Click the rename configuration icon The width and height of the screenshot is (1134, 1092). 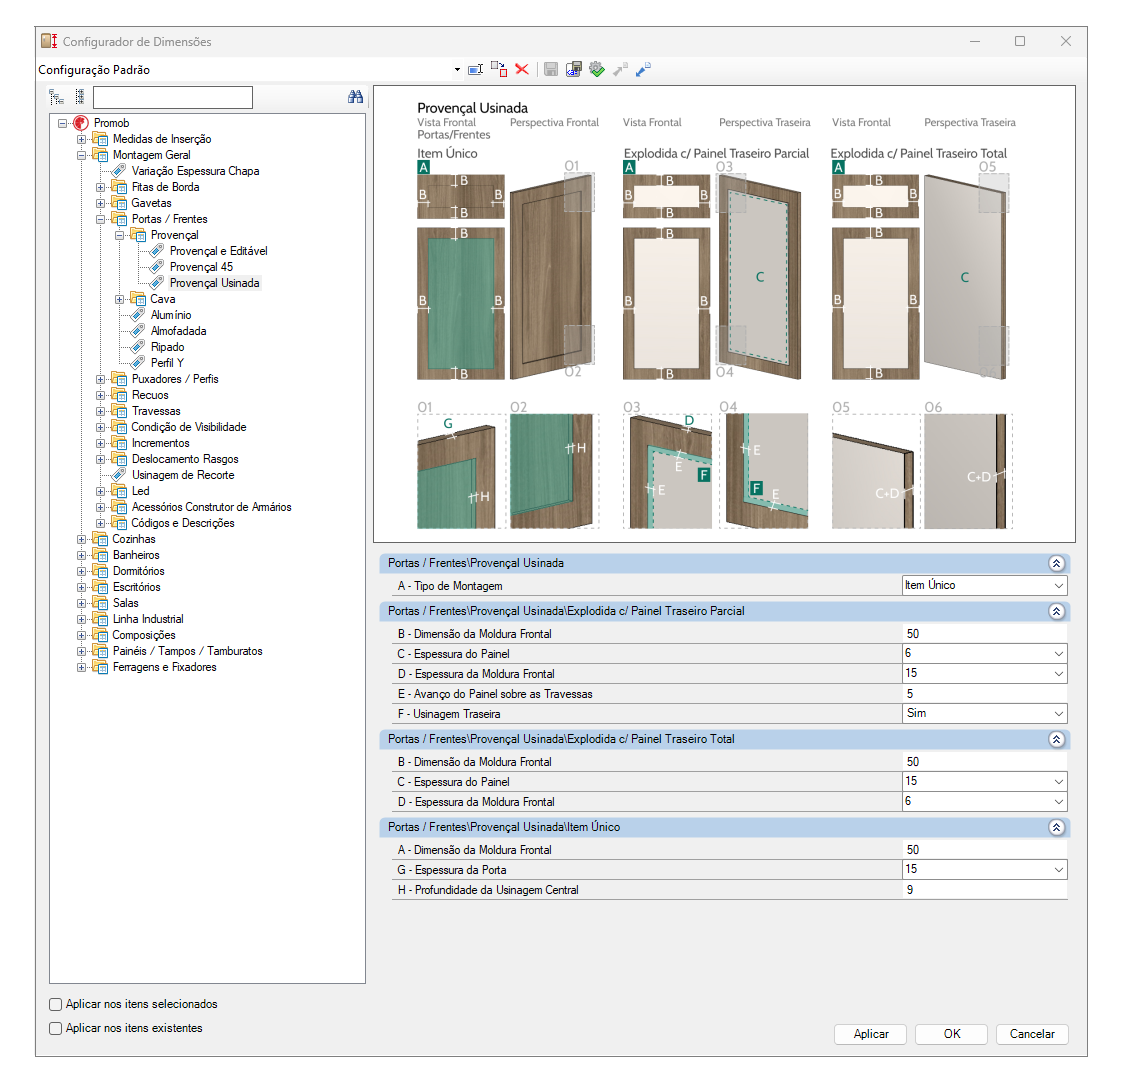(x=475, y=69)
